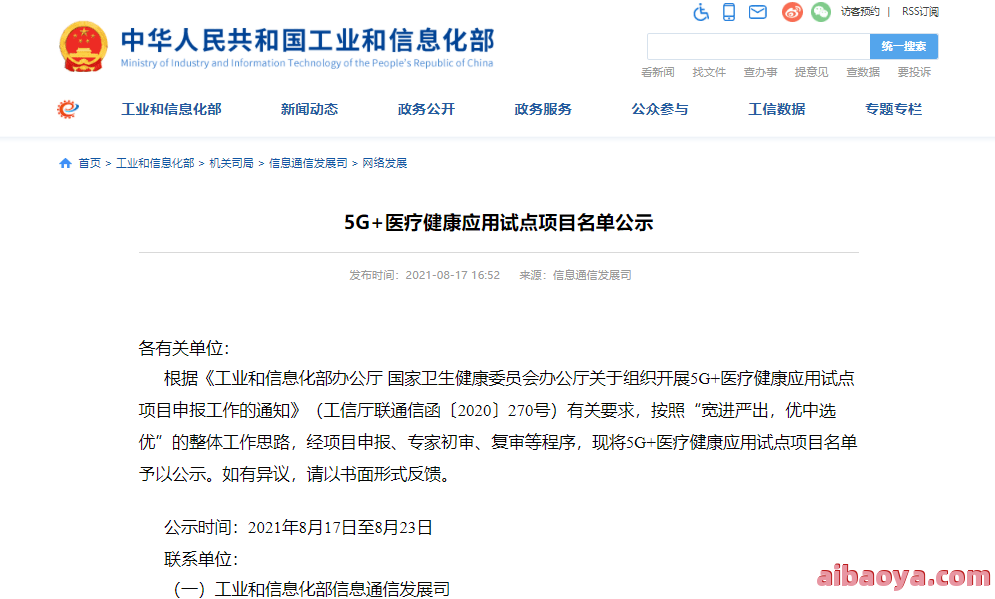Go to 首页 in the breadcrumb
The width and height of the screenshot is (995, 599).
pyautogui.click(x=89, y=163)
